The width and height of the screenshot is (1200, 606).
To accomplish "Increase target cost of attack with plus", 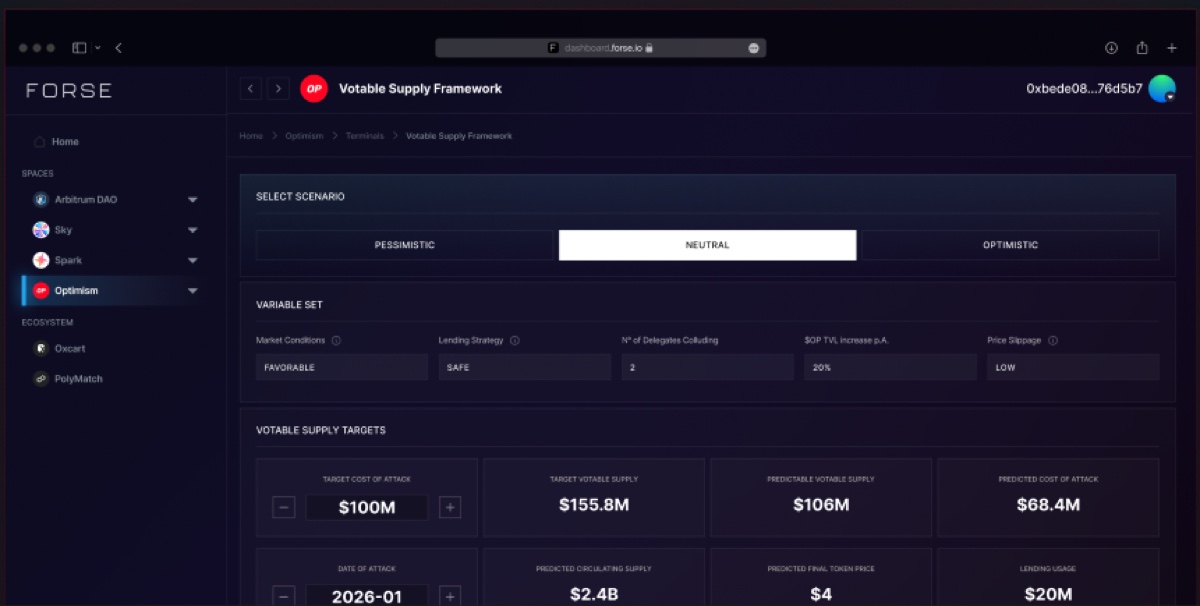I will click(450, 508).
